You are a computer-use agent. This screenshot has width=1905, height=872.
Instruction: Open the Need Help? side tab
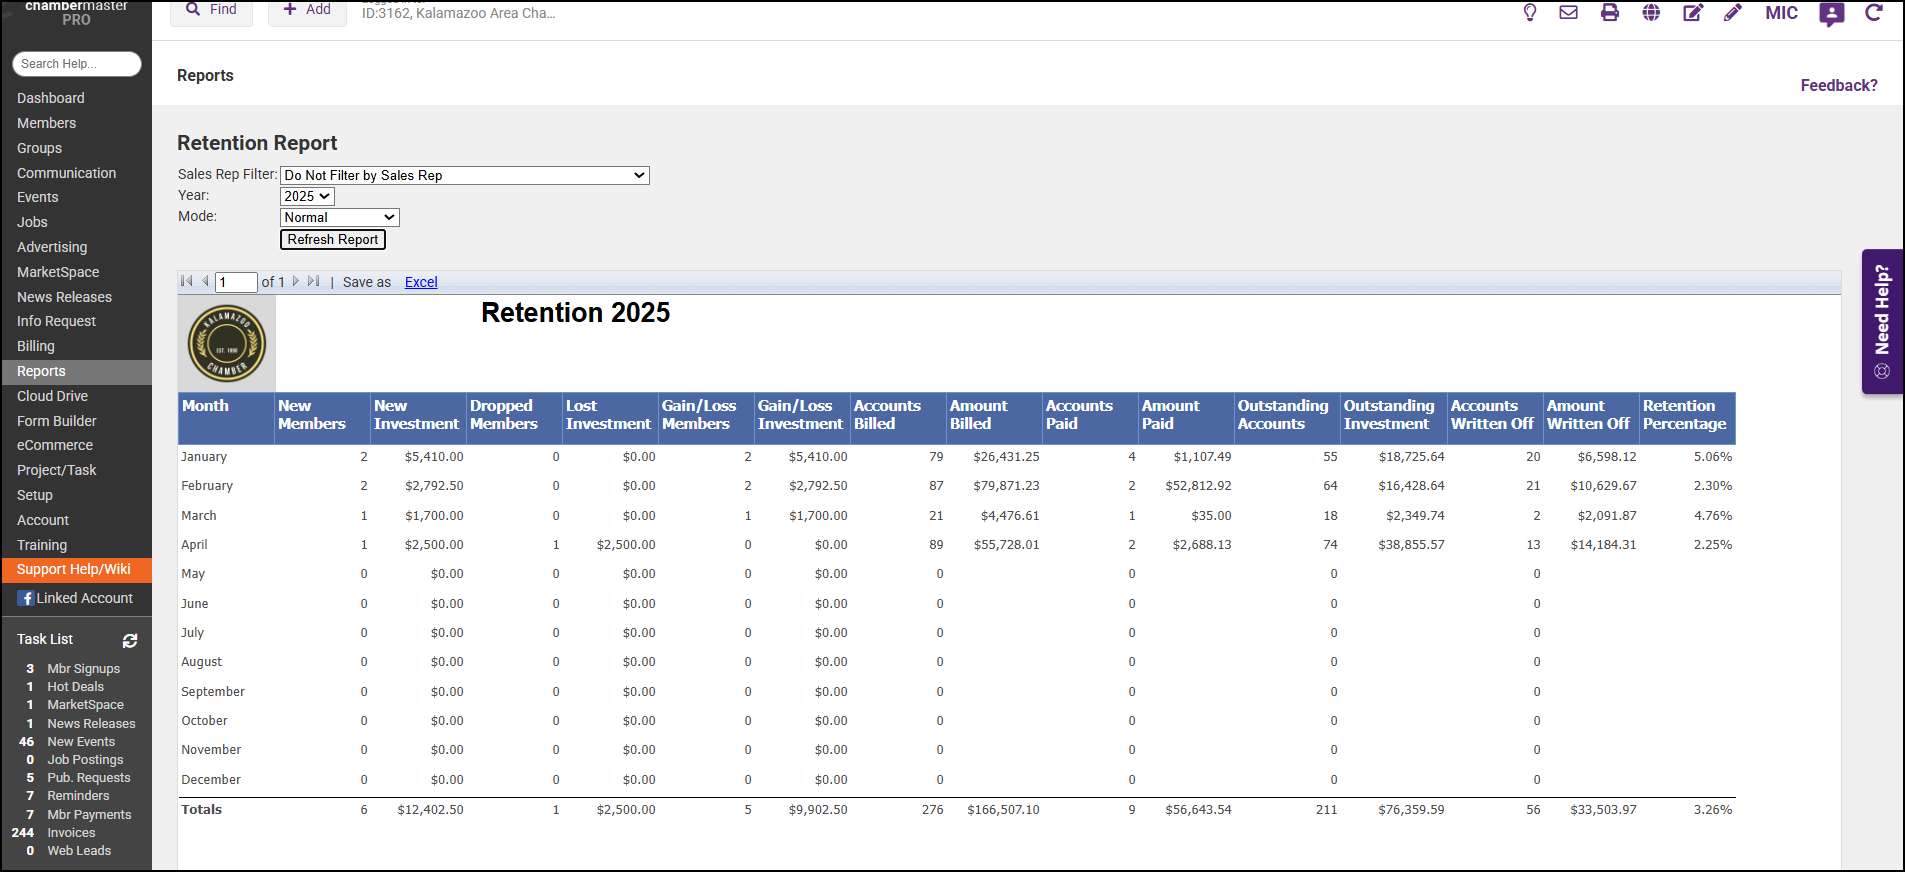coord(1882,320)
